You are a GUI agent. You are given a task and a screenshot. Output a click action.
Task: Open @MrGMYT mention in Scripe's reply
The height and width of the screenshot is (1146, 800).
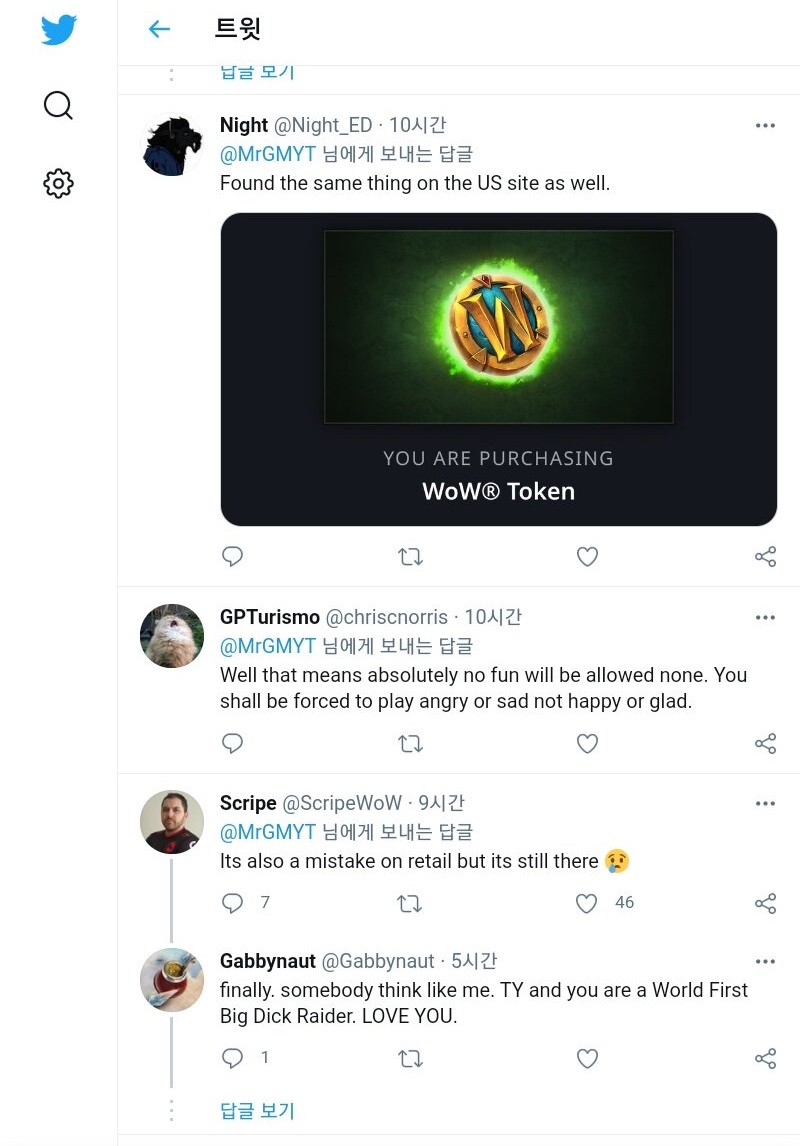coord(267,832)
